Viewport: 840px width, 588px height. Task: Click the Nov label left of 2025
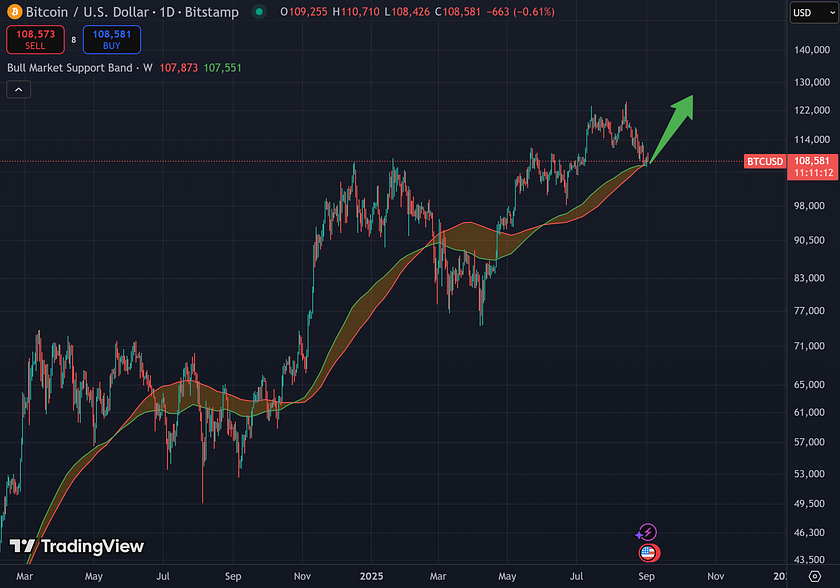pos(302,576)
